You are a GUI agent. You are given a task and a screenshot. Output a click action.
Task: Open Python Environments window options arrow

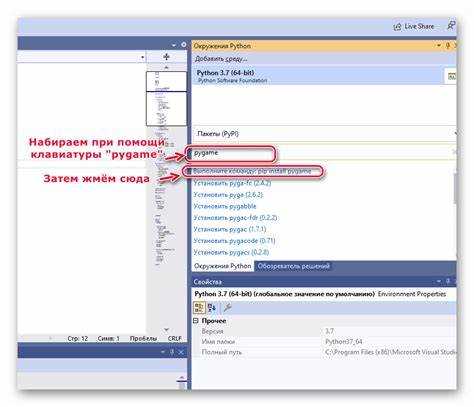(439, 46)
